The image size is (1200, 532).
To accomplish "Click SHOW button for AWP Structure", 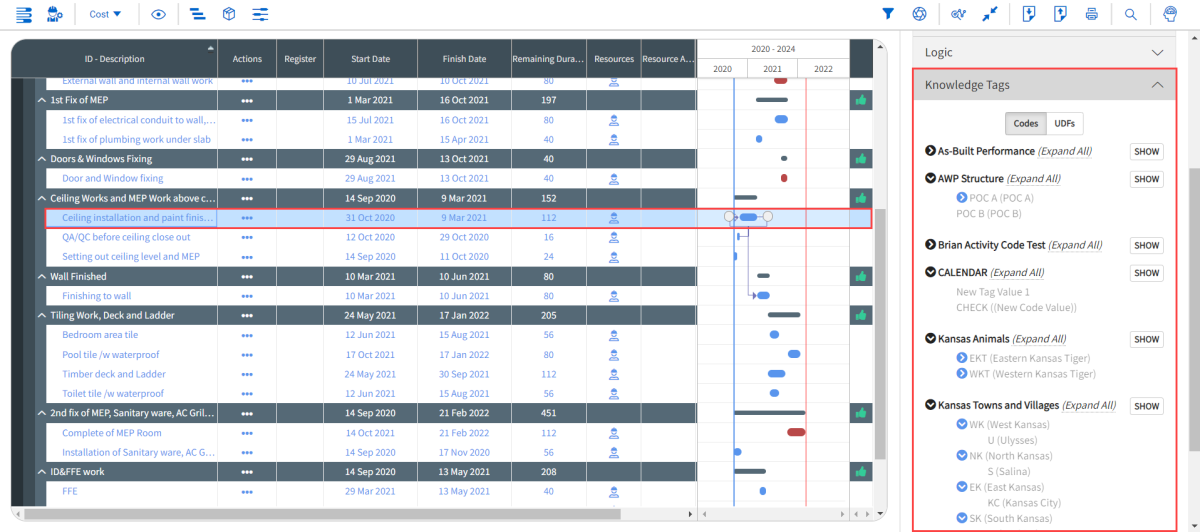I will pyautogui.click(x=1147, y=179).
